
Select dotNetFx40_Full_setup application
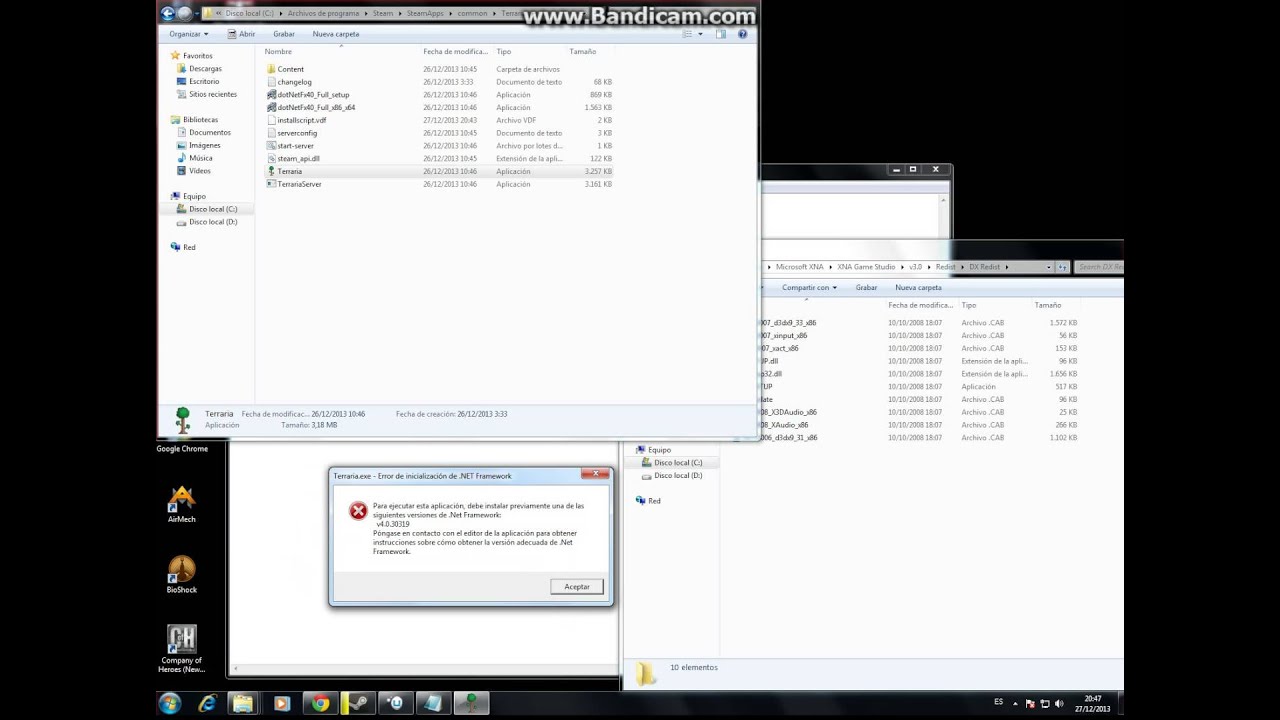(313, 95)
